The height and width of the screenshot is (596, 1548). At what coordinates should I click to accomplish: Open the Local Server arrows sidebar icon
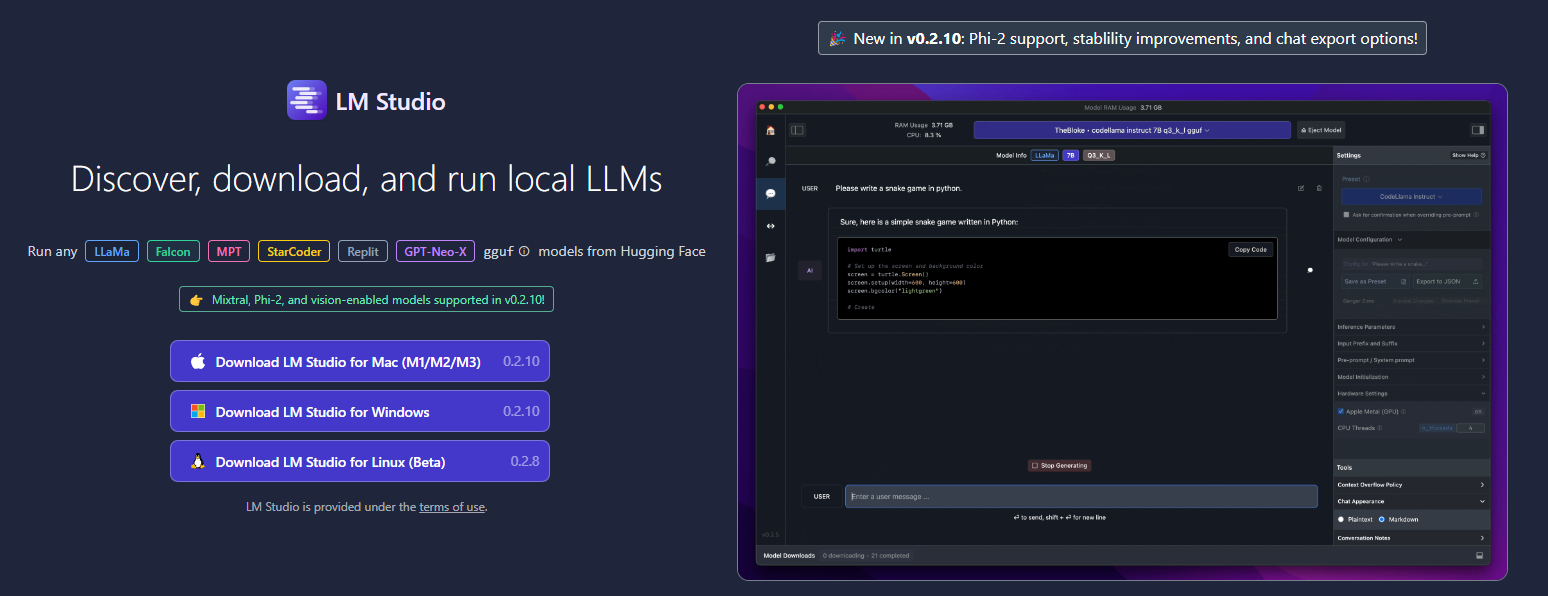click(770, 225)
